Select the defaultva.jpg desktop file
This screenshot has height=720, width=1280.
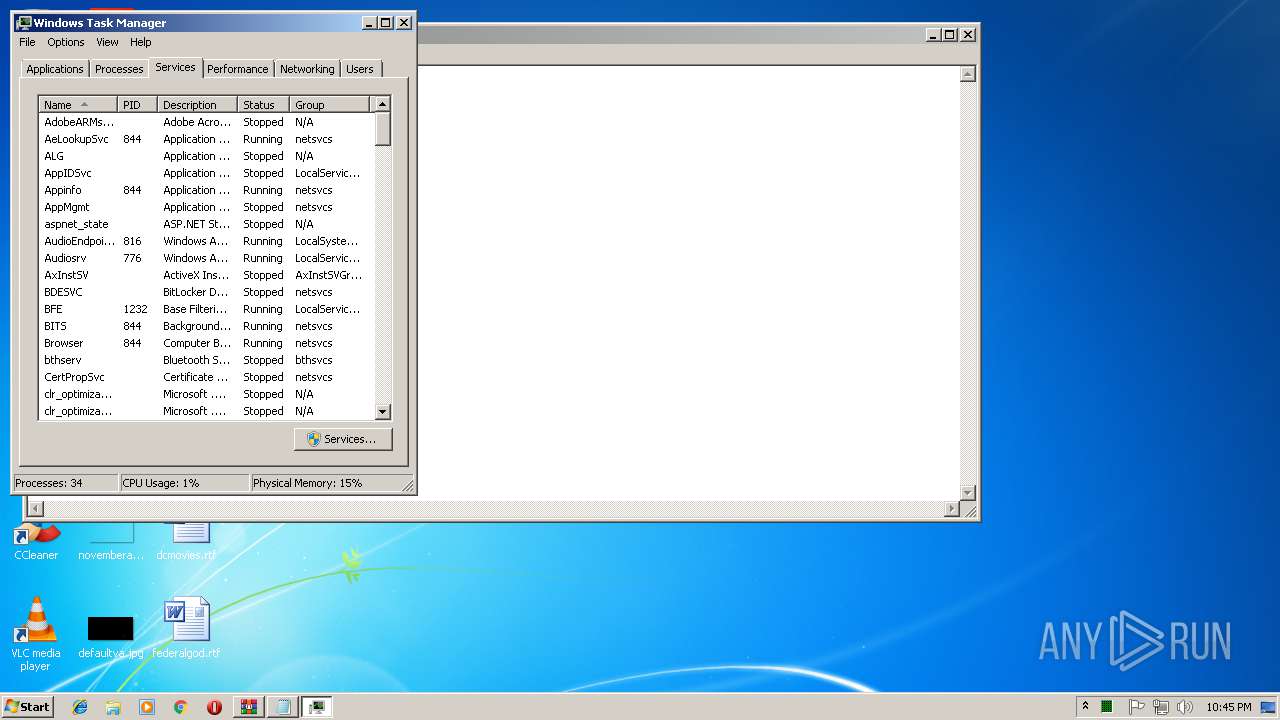(110, 637)
